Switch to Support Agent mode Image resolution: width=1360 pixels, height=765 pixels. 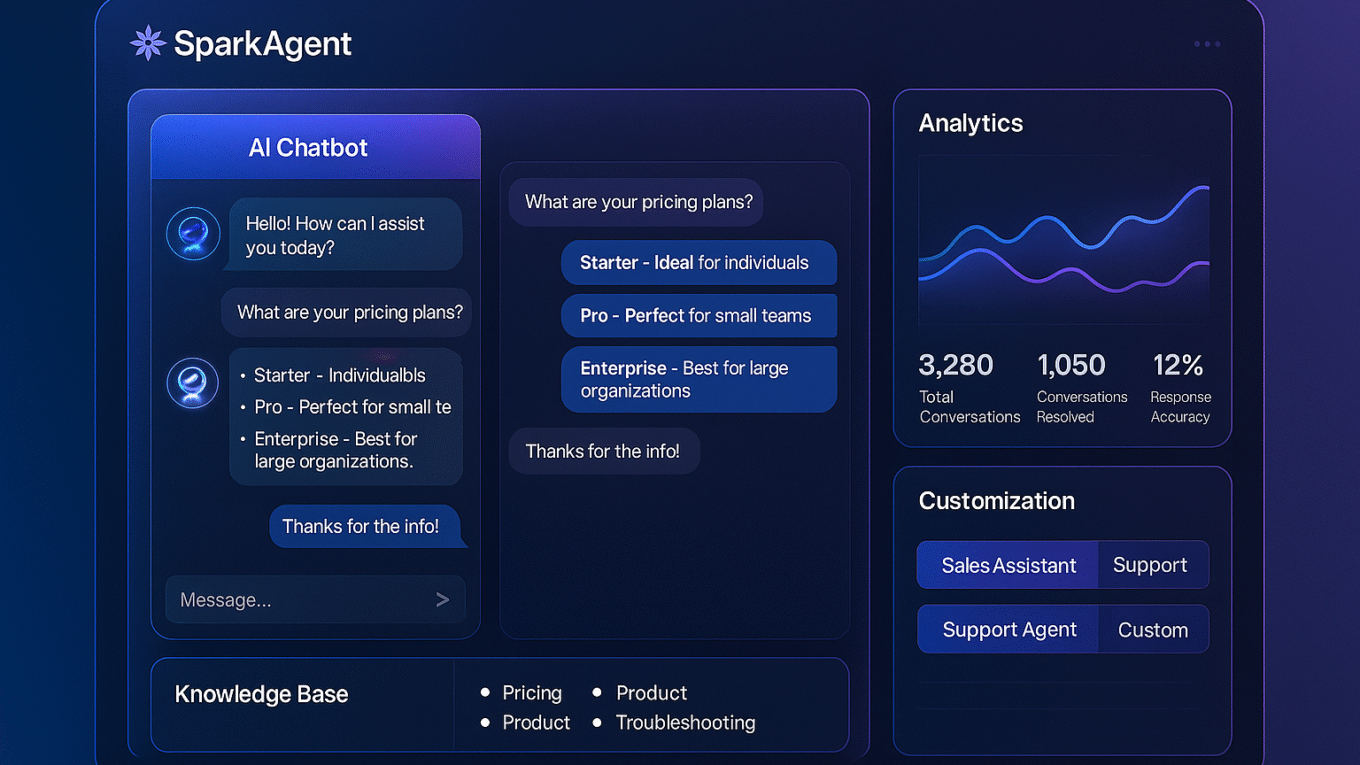coord(1008,629)
